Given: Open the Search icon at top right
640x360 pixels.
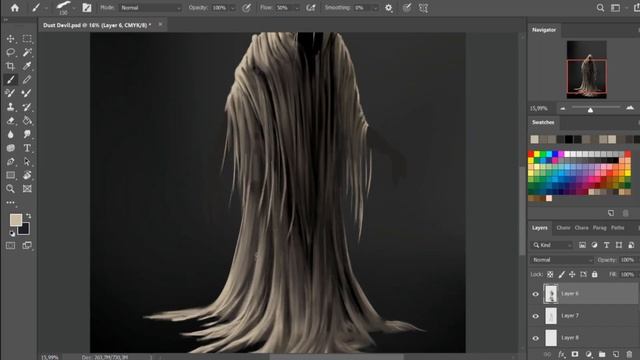Looking at the screenshot, I should [x=600, y=8].
